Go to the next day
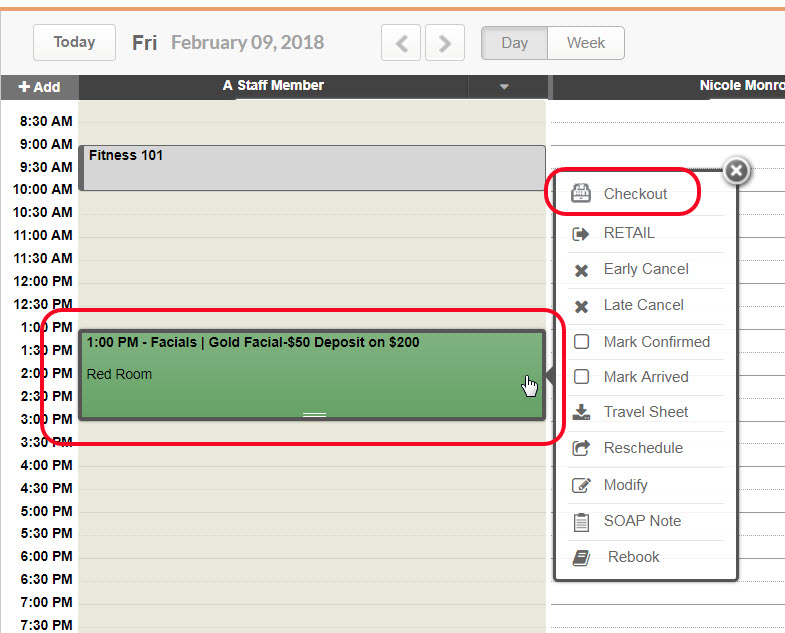785x633 pixels. [x=445, y=43]
